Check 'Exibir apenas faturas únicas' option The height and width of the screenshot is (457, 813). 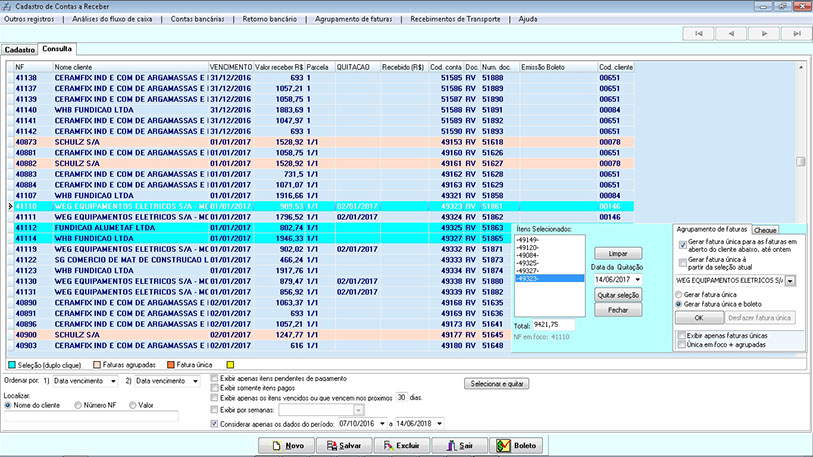(x=681, y=335)
